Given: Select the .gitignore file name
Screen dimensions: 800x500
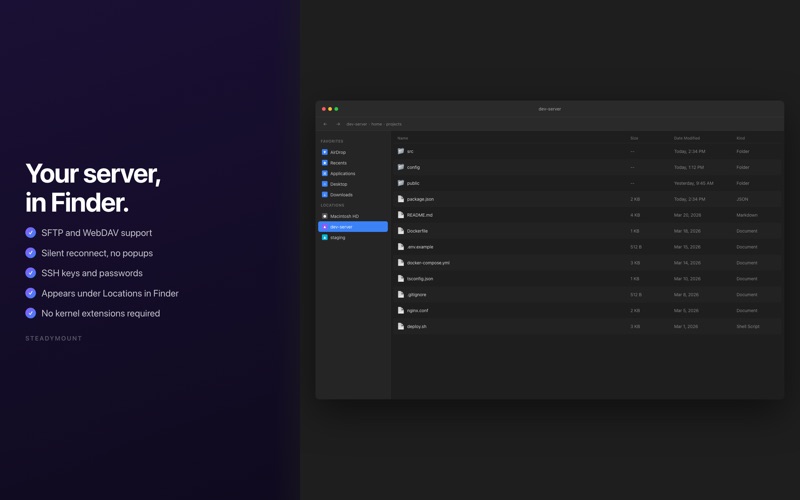Looking at the screenshot, I should point(417,294).
